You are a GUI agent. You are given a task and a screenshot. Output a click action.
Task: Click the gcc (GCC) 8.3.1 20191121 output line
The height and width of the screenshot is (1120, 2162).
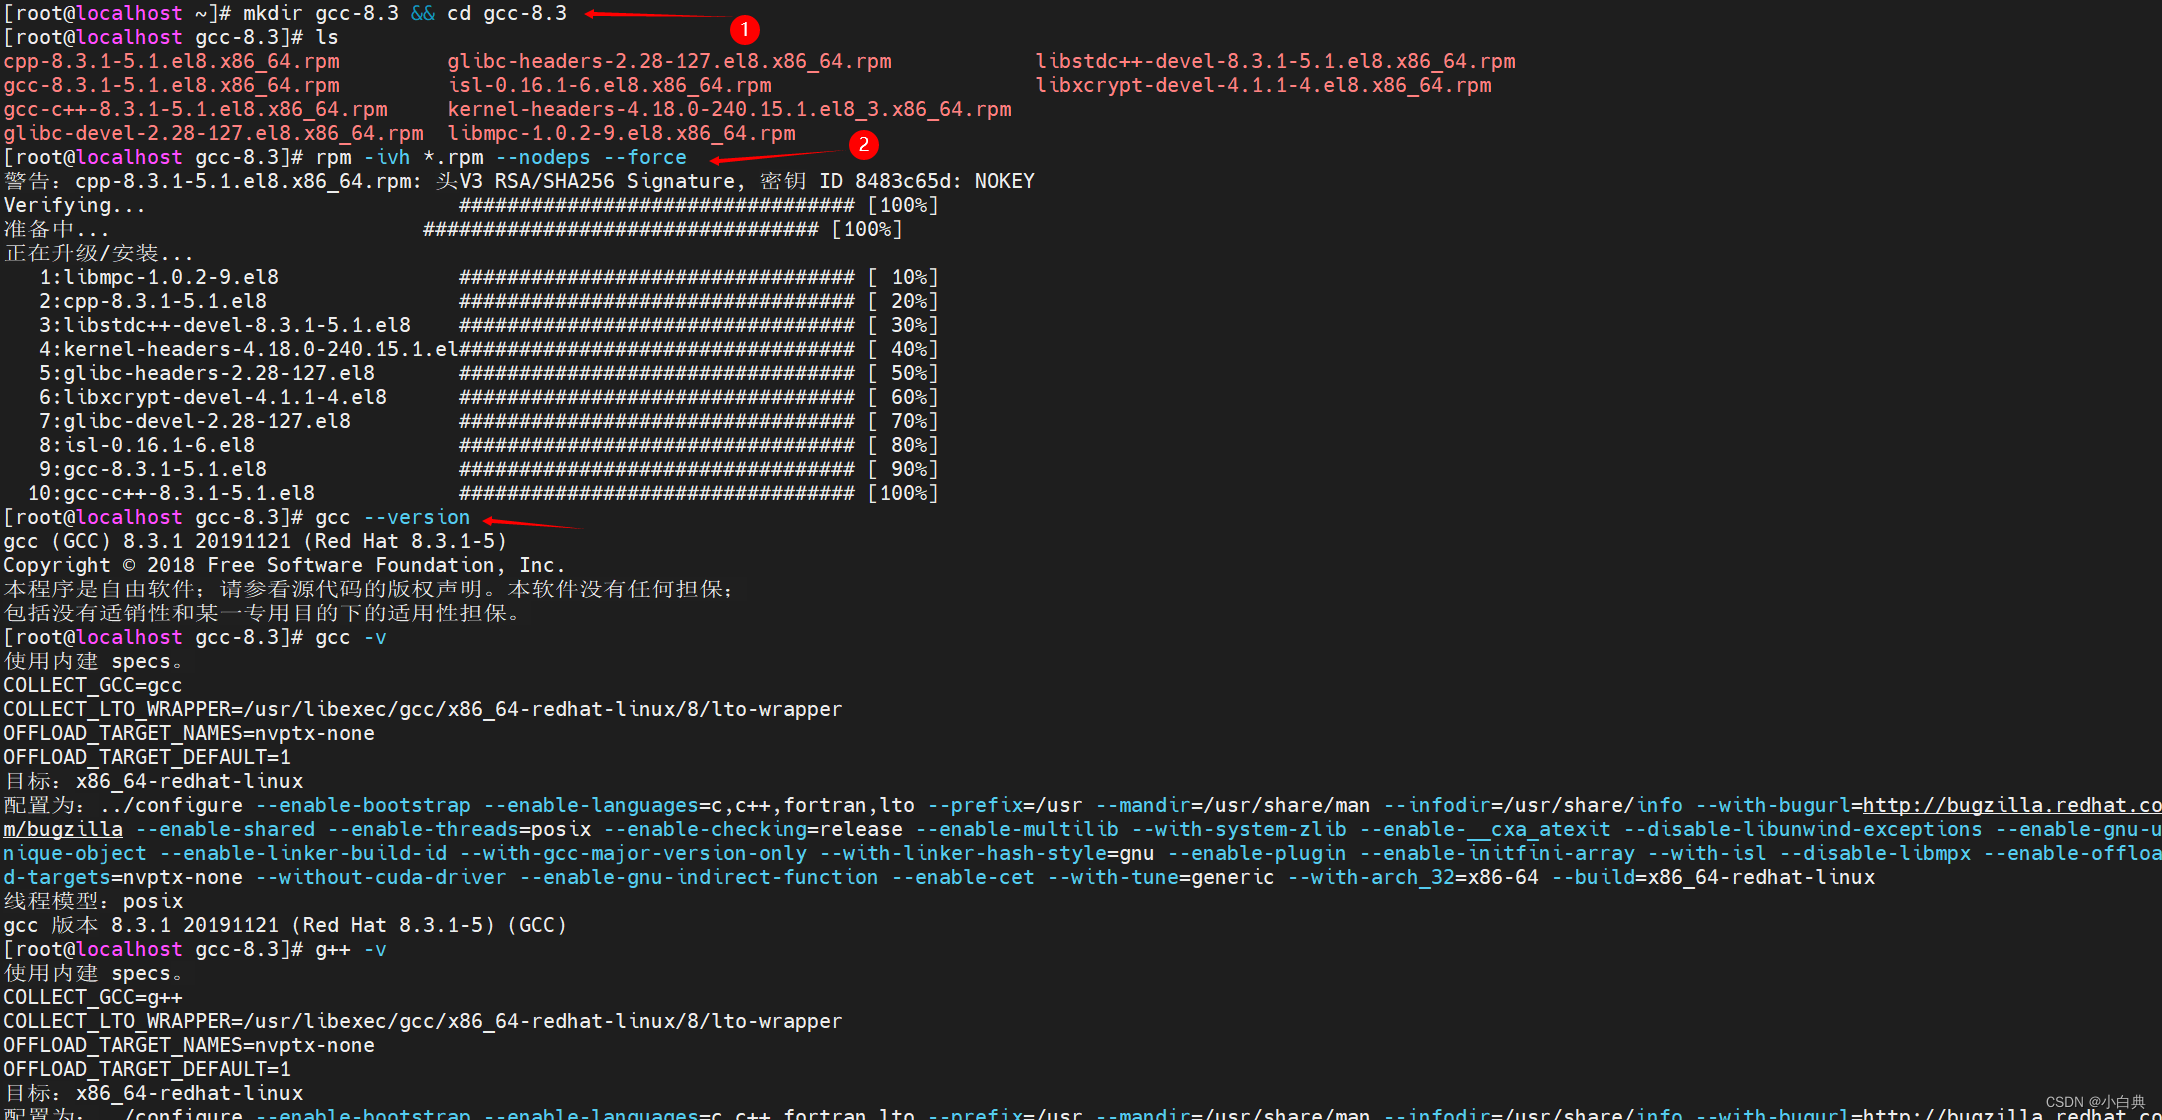255,541
